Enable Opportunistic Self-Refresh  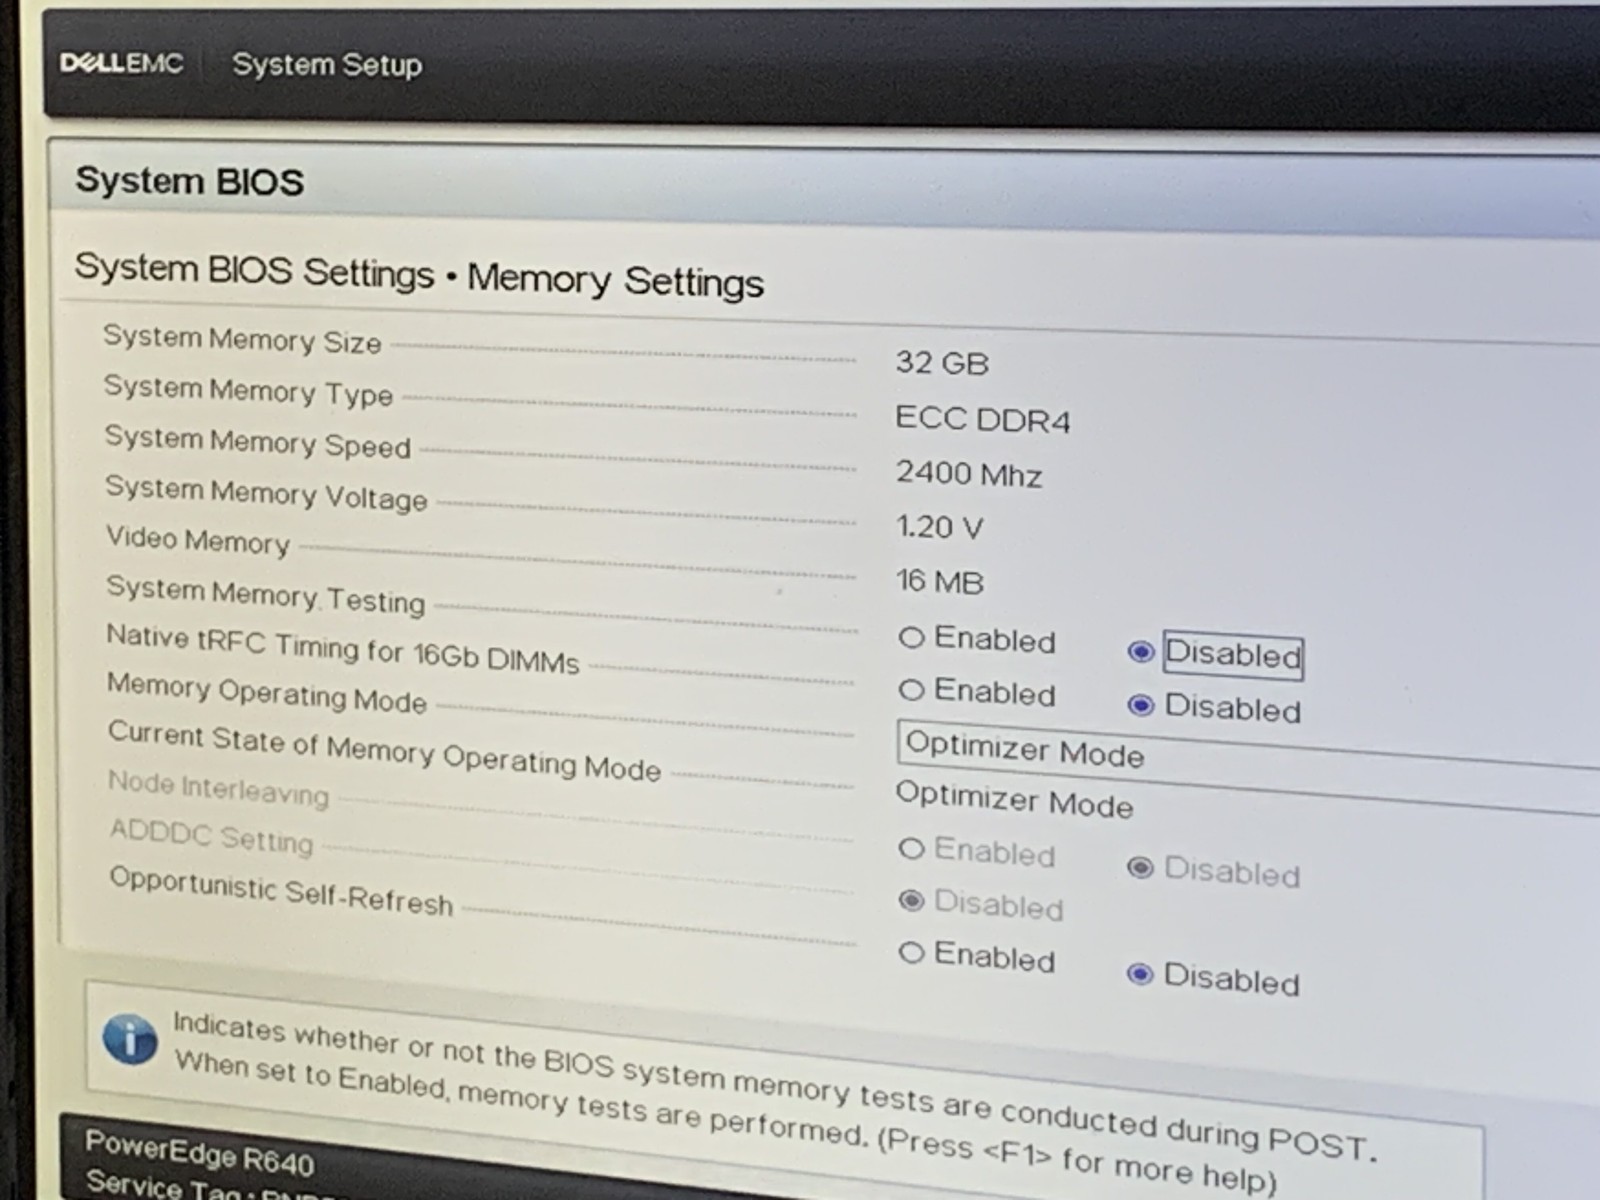pos(911,952)
